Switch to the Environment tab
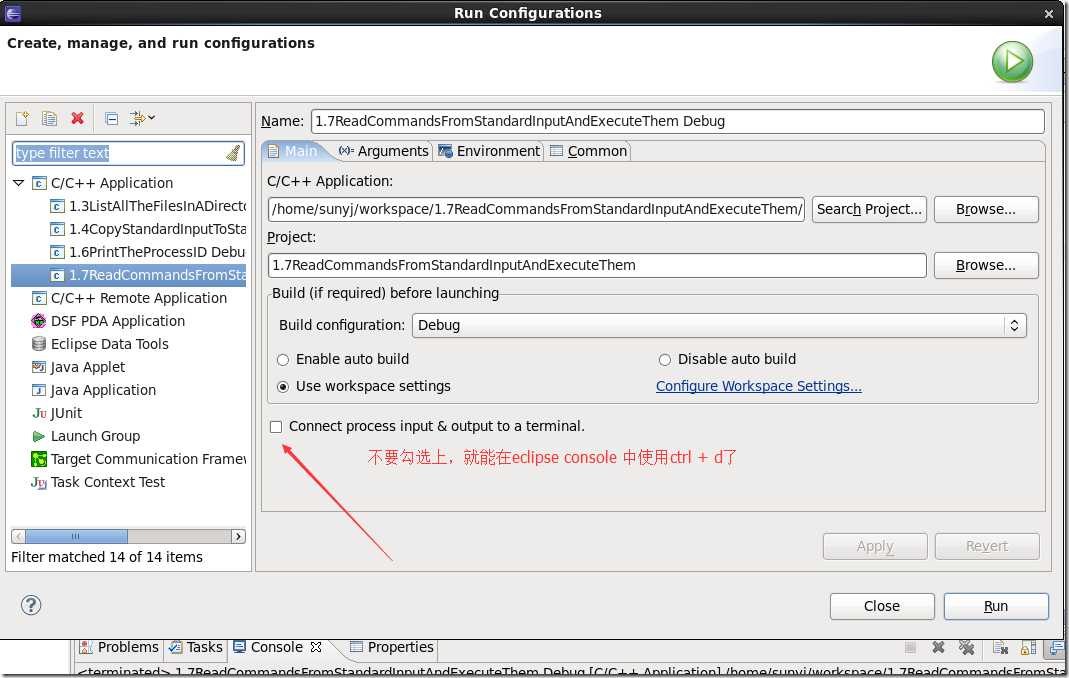The image size is (1069, 678). coord(489,151)
